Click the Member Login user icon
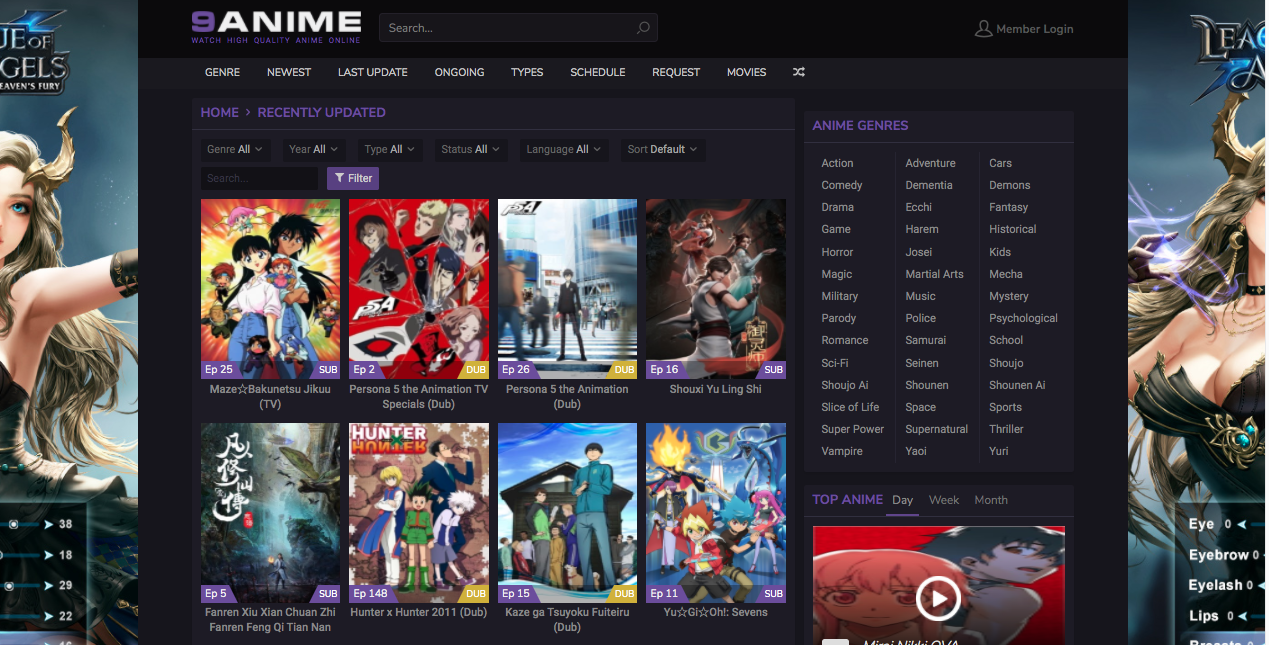Image resolution: width=1269 pixels, height=645 pixels. [x=984, y=29]
